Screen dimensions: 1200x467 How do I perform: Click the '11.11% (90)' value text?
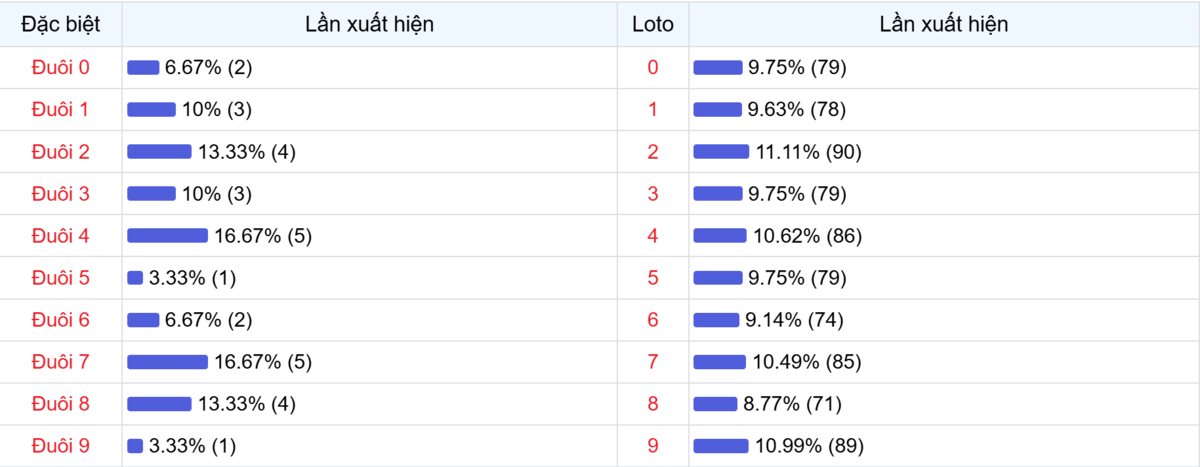(808, 152)
